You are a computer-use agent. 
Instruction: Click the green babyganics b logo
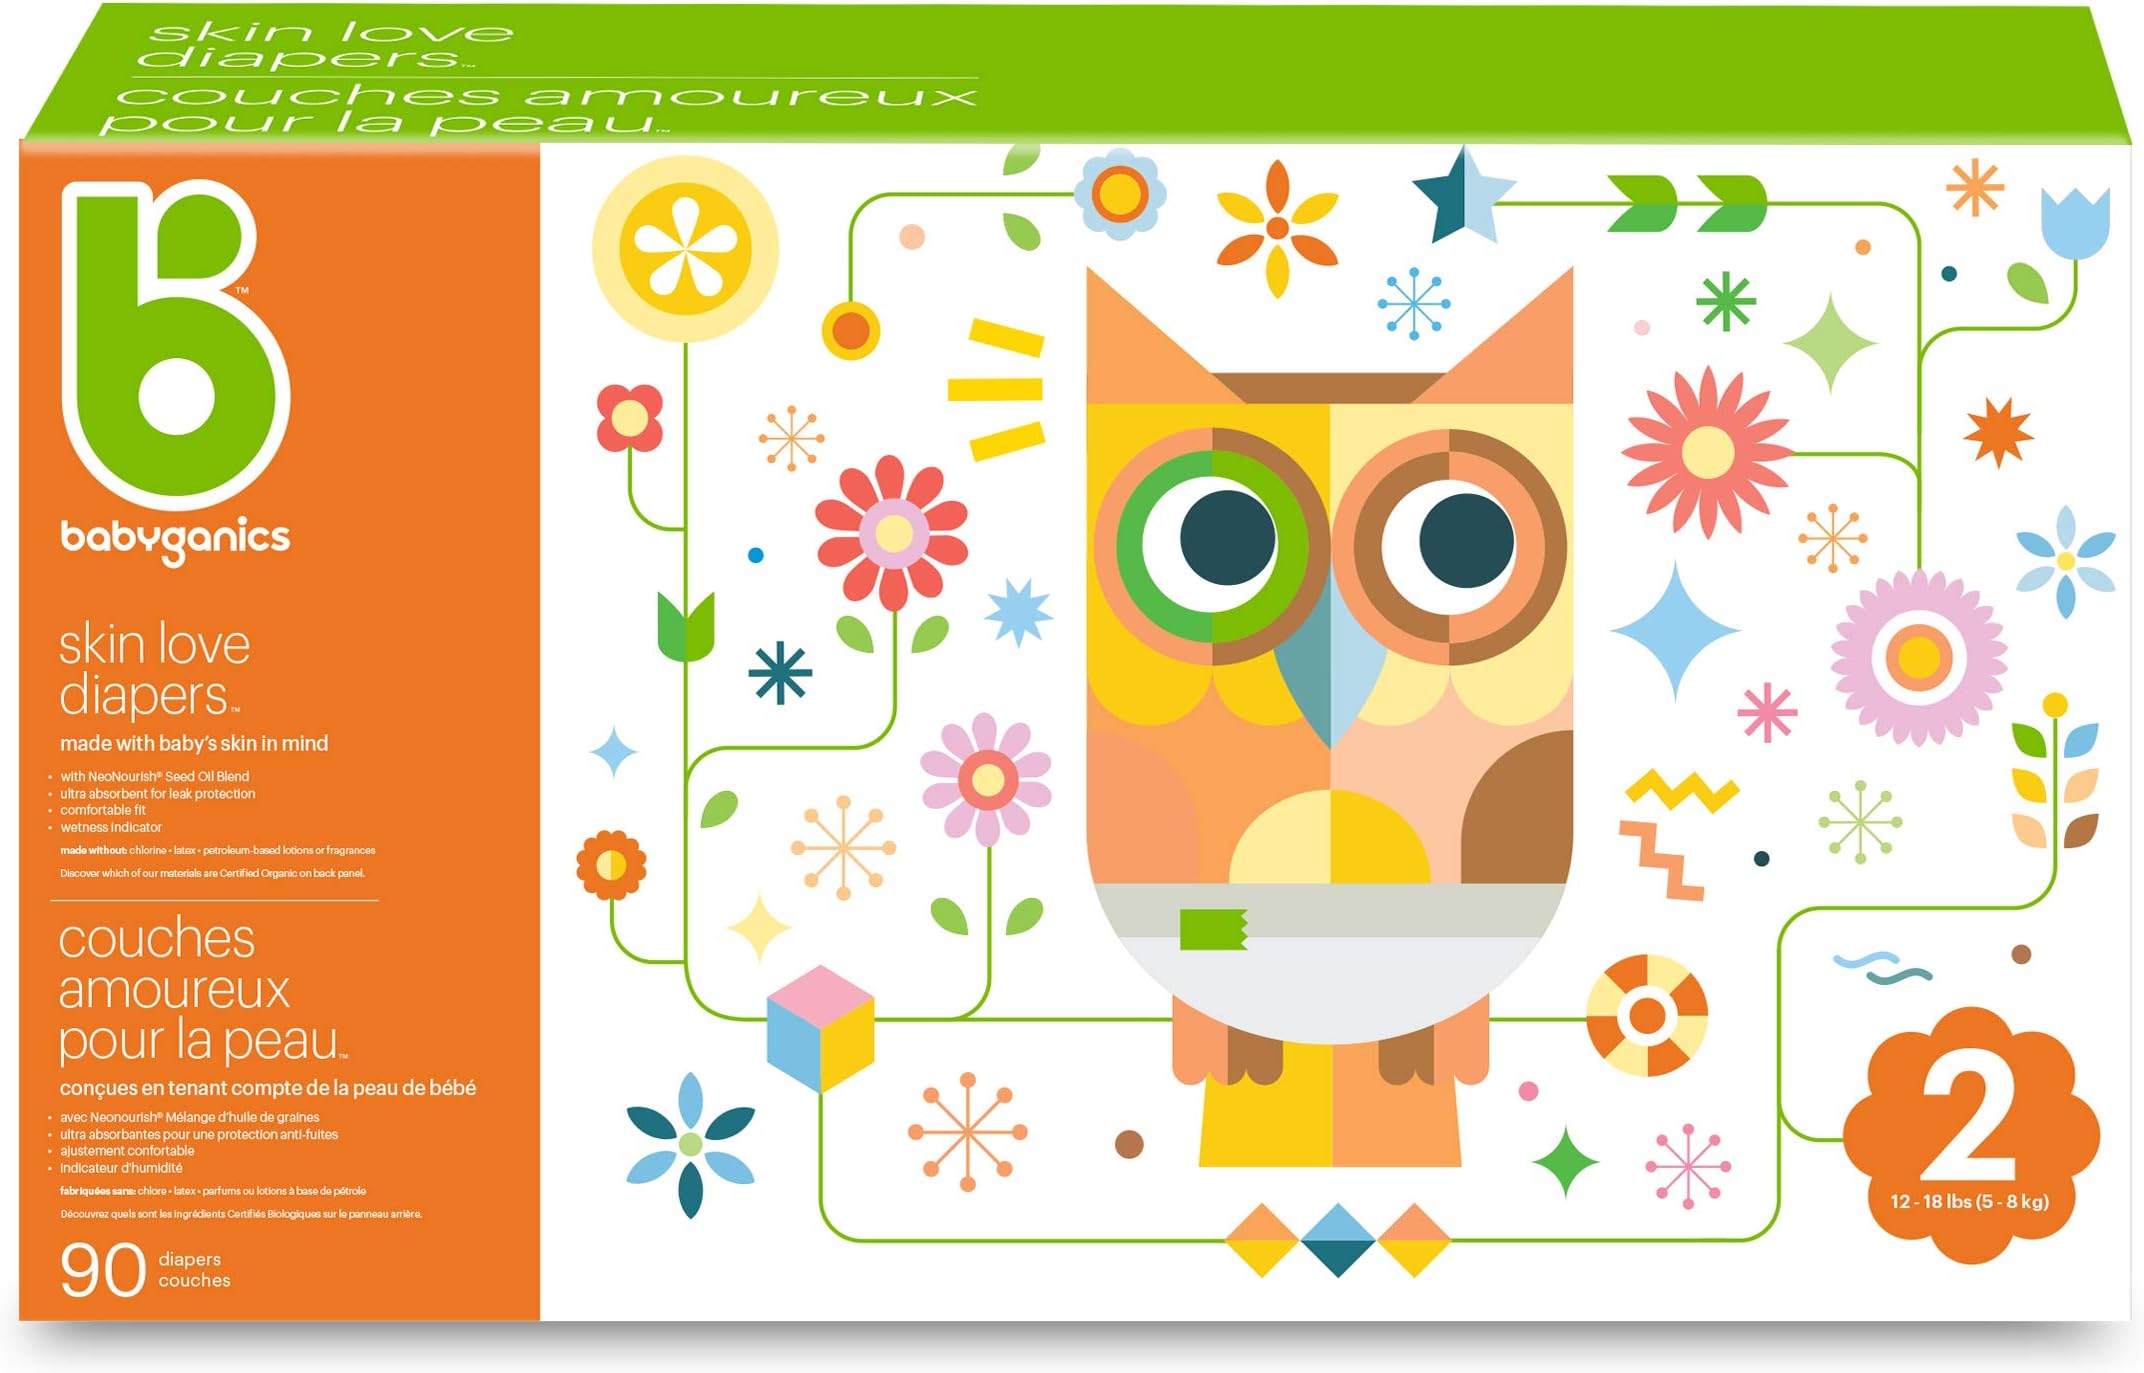pos(175,345)
